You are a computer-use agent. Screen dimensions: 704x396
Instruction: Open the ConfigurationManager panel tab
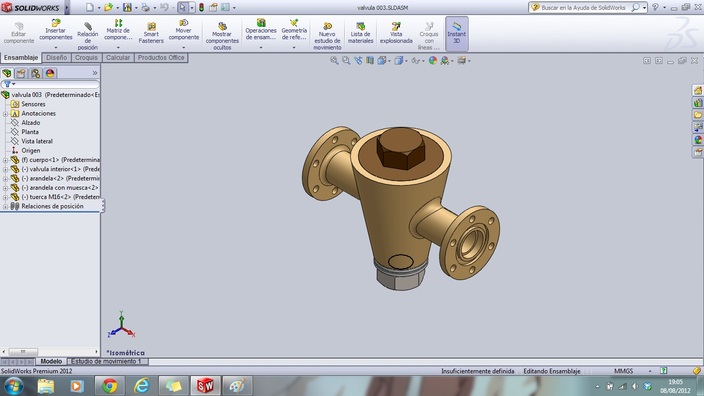point(35,73)
